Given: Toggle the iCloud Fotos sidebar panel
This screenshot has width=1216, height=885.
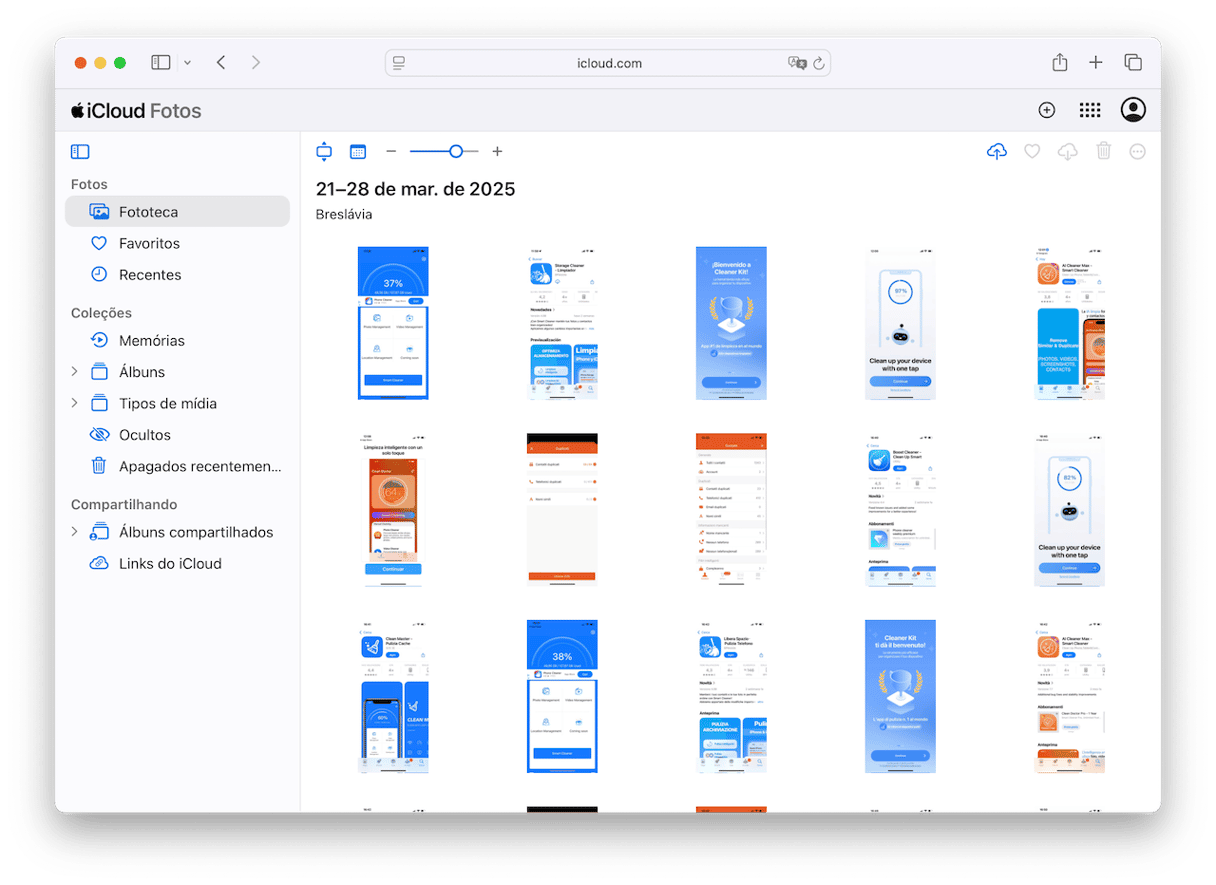Looking at the screenshot, I should [80, 152].
